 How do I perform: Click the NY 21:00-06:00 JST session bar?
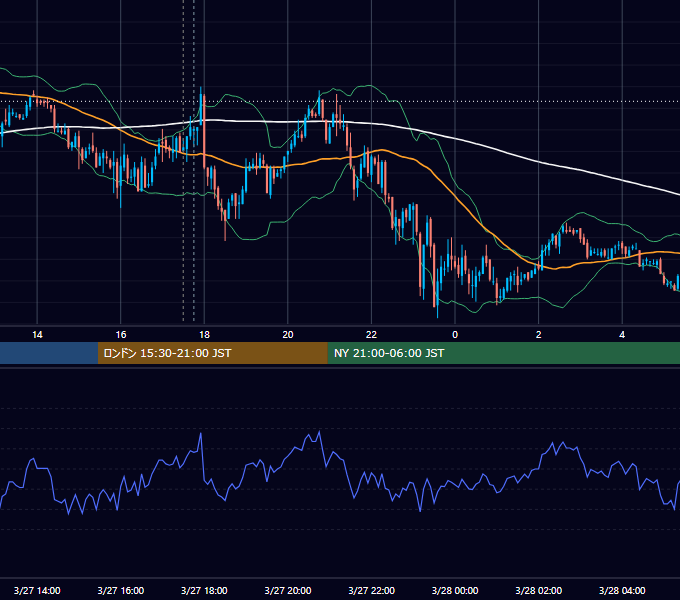coord(503,353)
